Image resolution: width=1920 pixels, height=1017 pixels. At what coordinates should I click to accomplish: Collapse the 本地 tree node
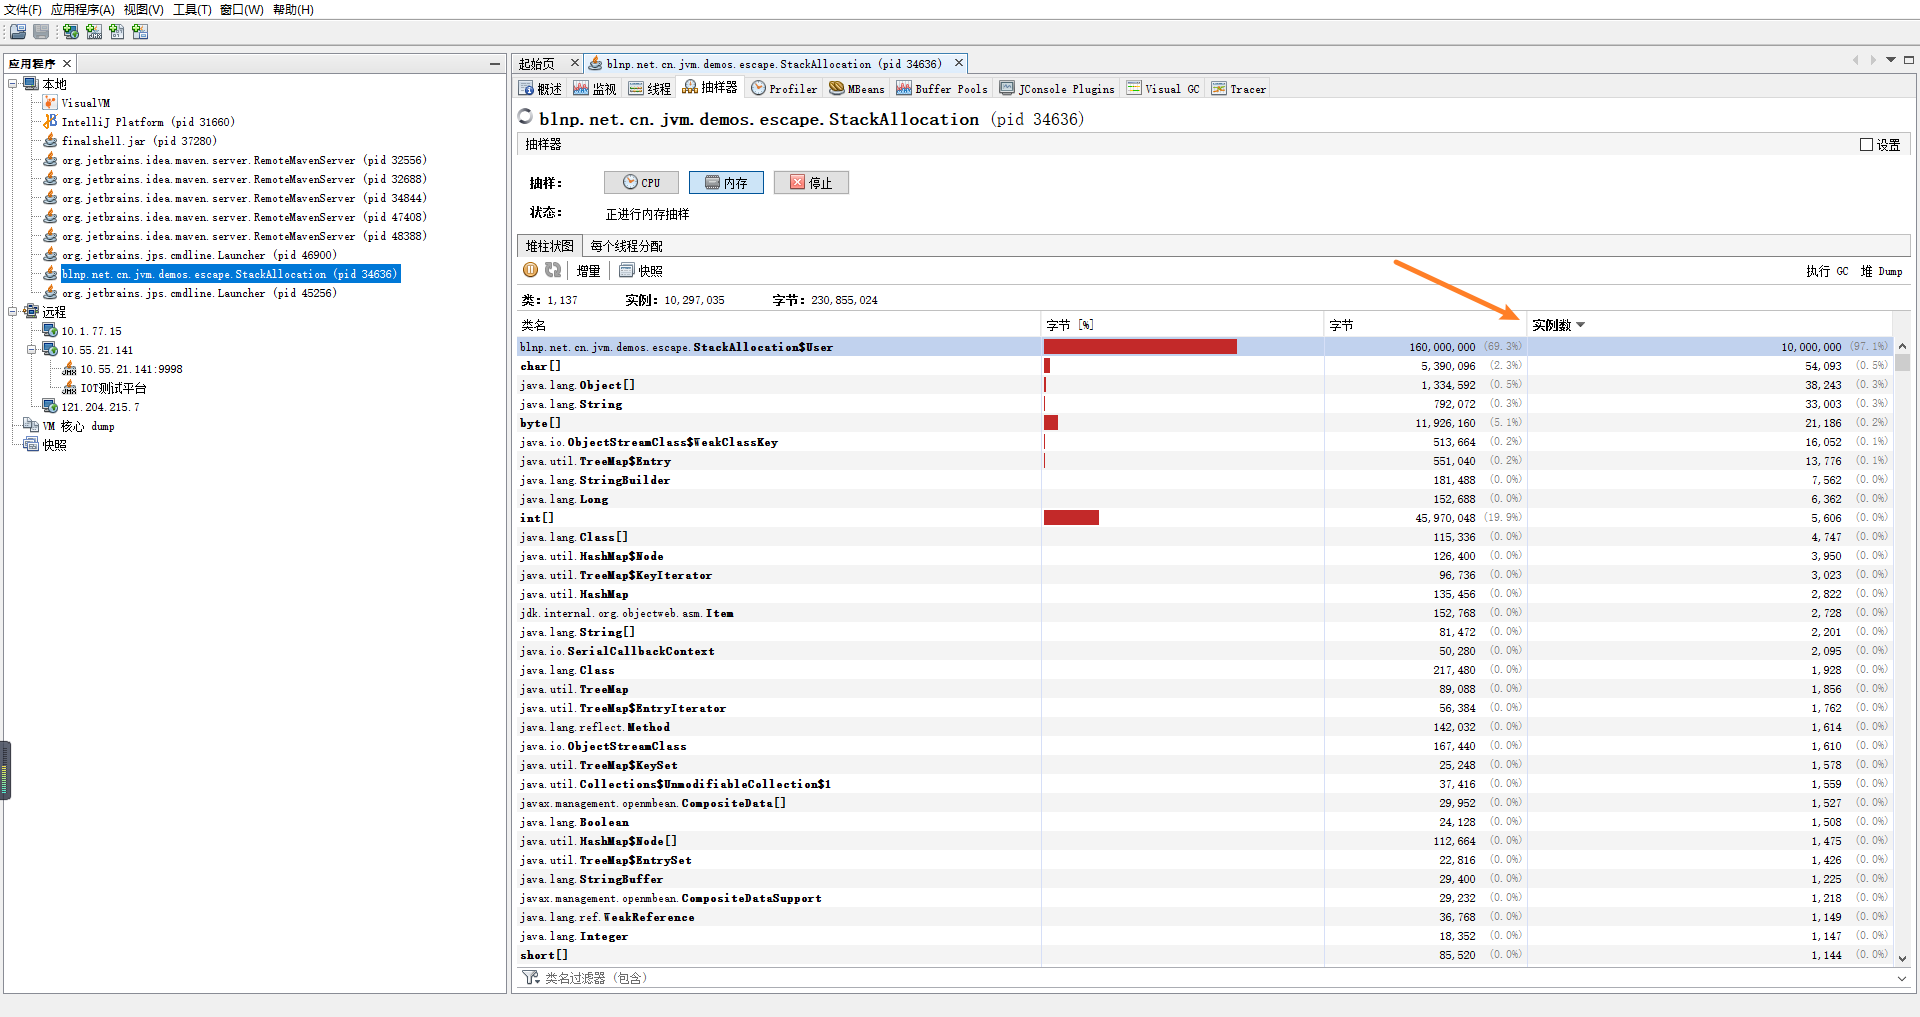click(13, 84)
